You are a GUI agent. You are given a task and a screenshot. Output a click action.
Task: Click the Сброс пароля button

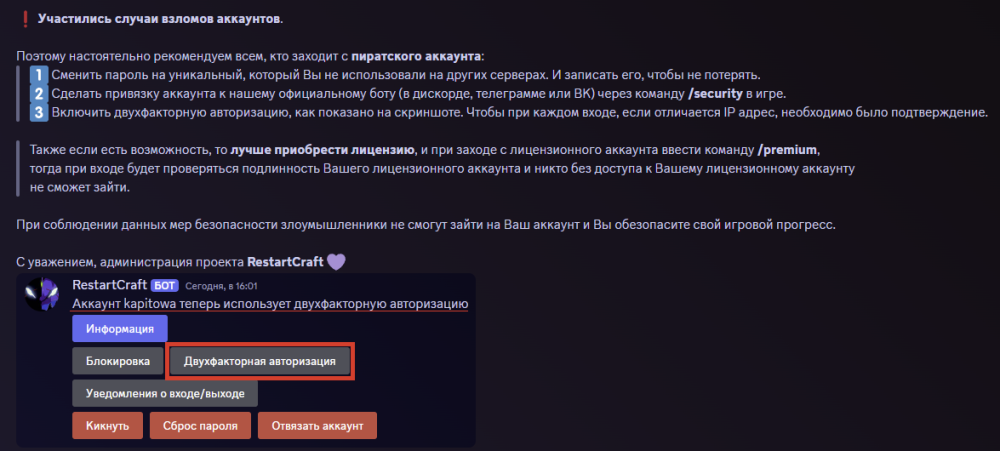tap(200, 425)
